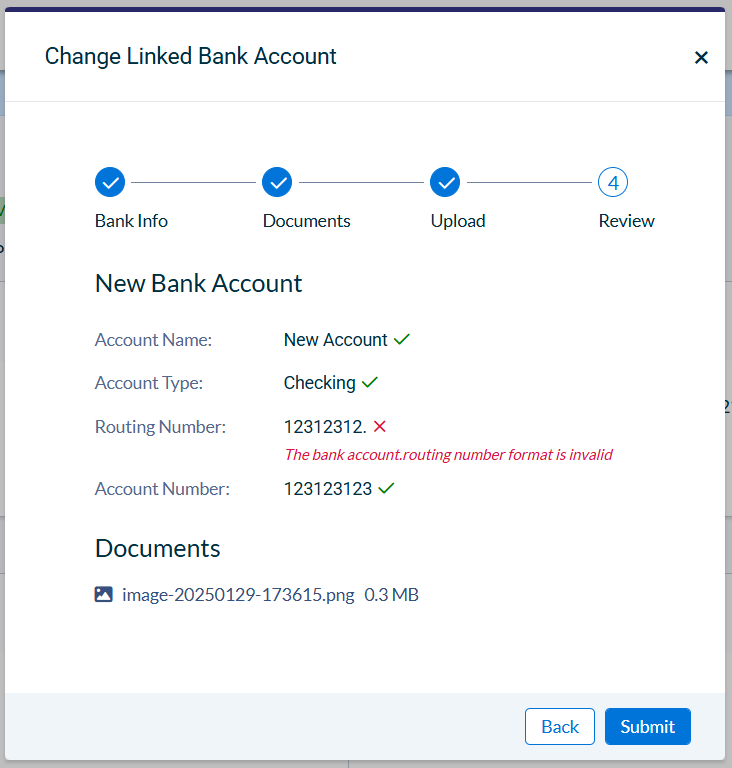Click the Documents step checkmark circle
732x768 pixels.
(277, 182)
